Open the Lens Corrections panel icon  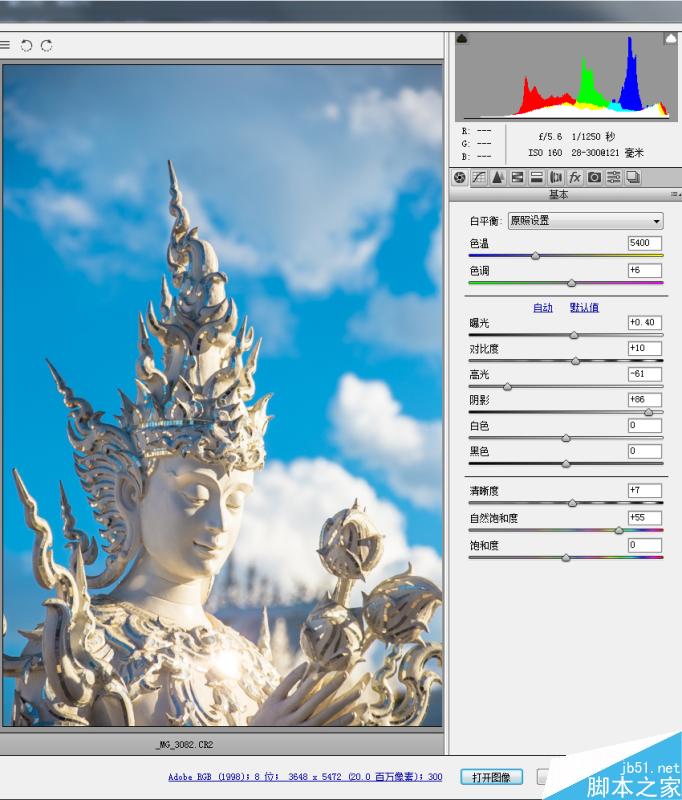(556, 178)
